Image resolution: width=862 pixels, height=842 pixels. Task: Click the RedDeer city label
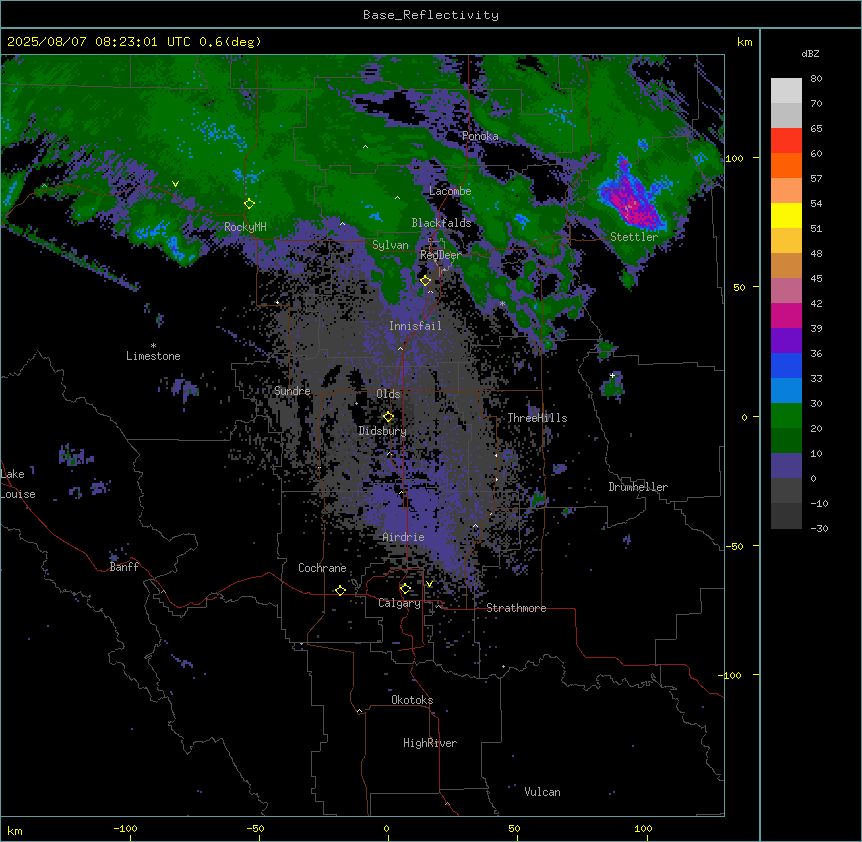[440, 255]
